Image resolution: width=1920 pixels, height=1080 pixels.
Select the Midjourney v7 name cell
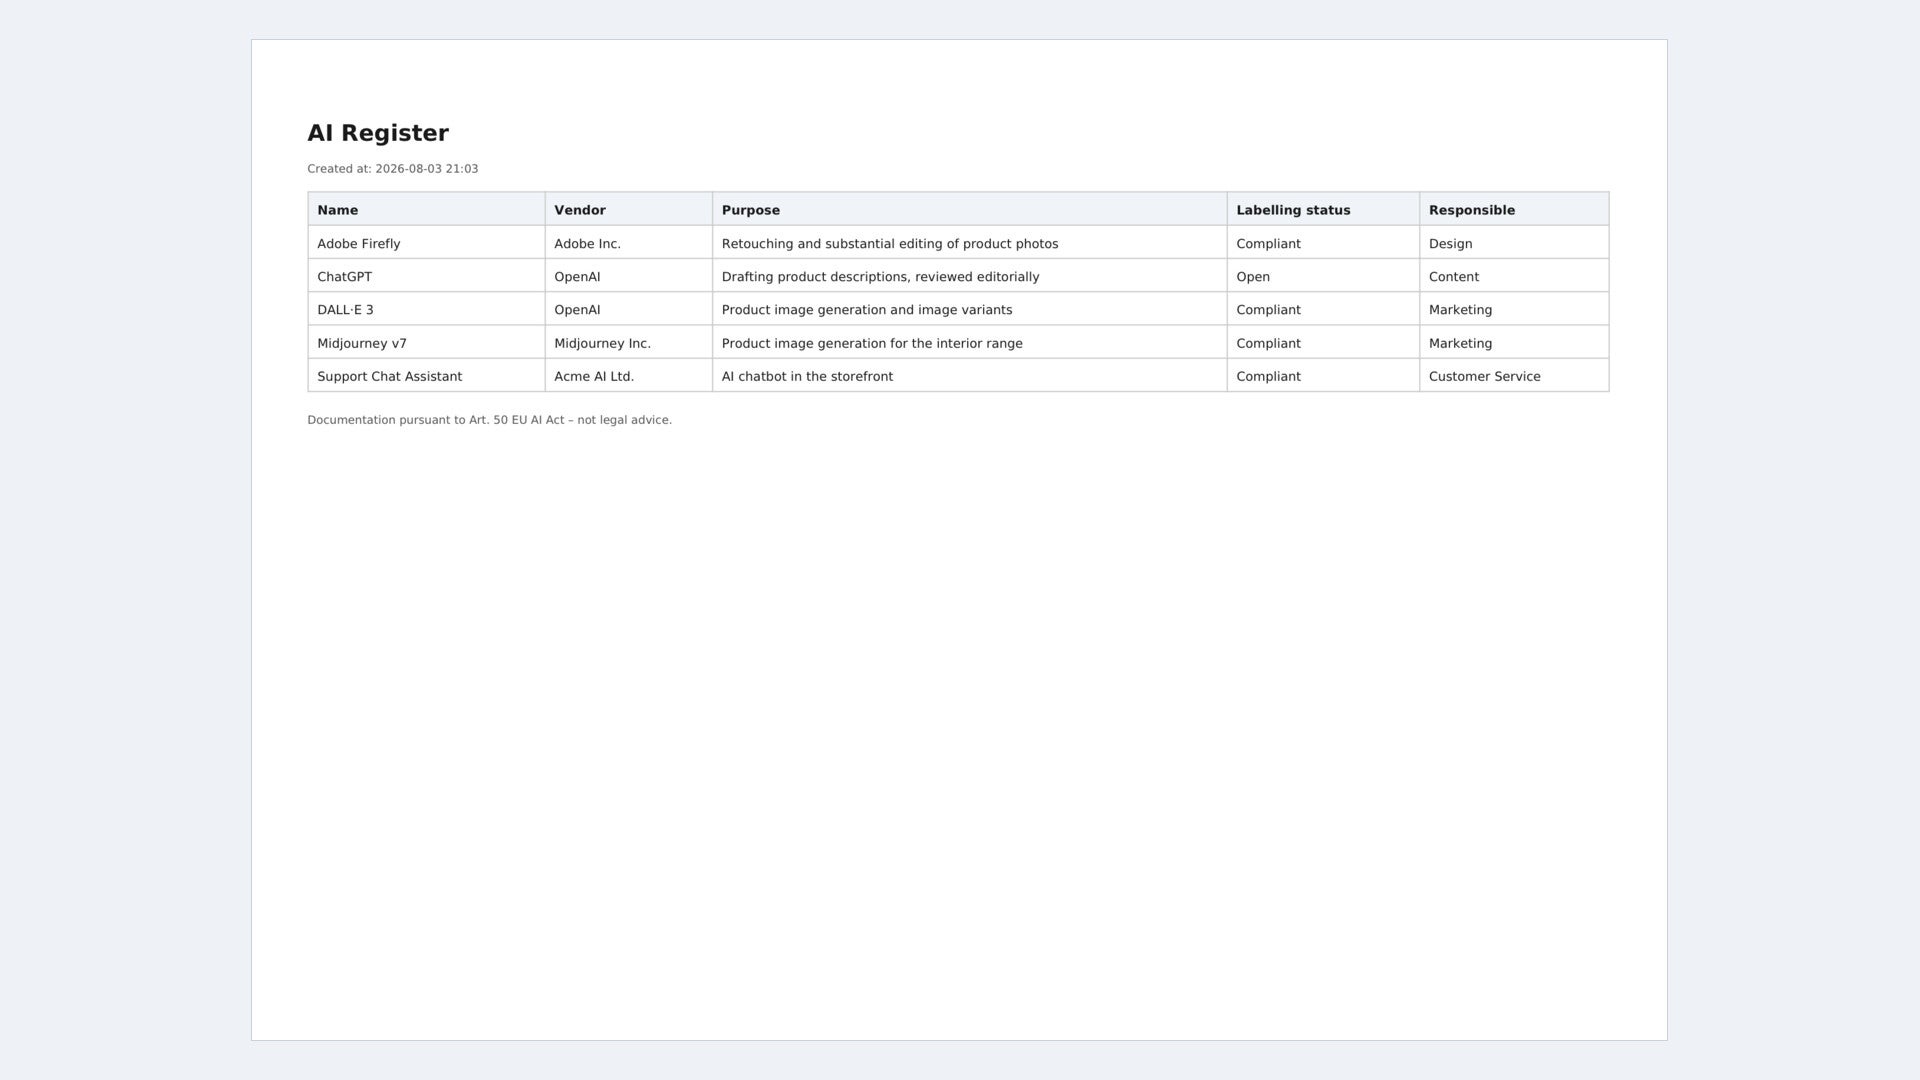pyautogui.click(x=426, y=342)
